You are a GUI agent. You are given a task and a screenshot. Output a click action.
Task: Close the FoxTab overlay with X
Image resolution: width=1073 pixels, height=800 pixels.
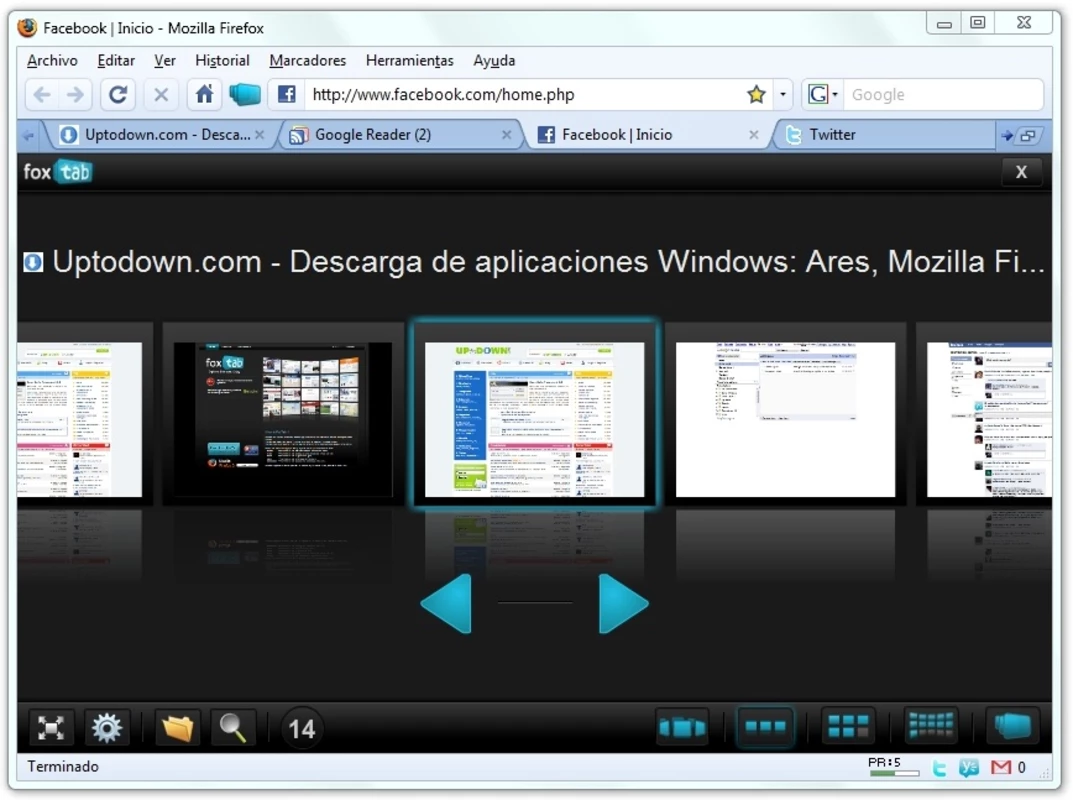click(x=1021, y=172)
